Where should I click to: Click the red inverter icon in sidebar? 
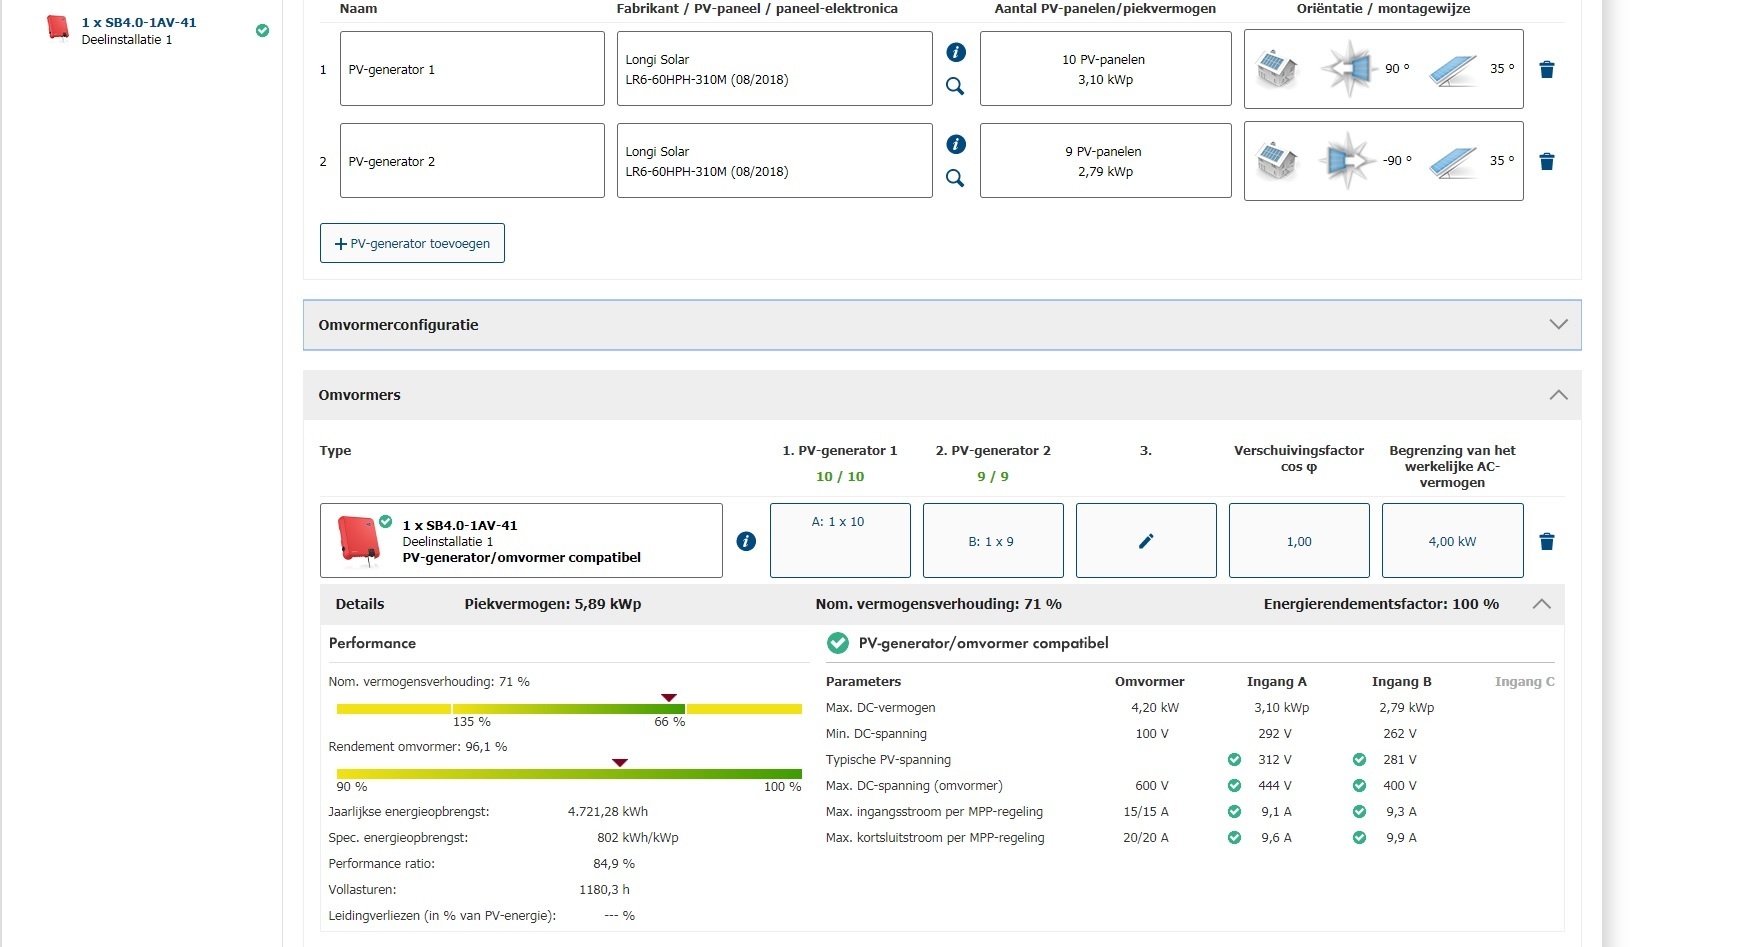tap(58, 28)
